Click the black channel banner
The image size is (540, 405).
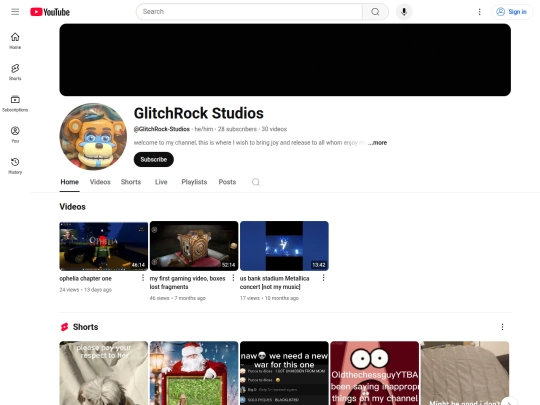pyautogui.click(x=285, y=60)
